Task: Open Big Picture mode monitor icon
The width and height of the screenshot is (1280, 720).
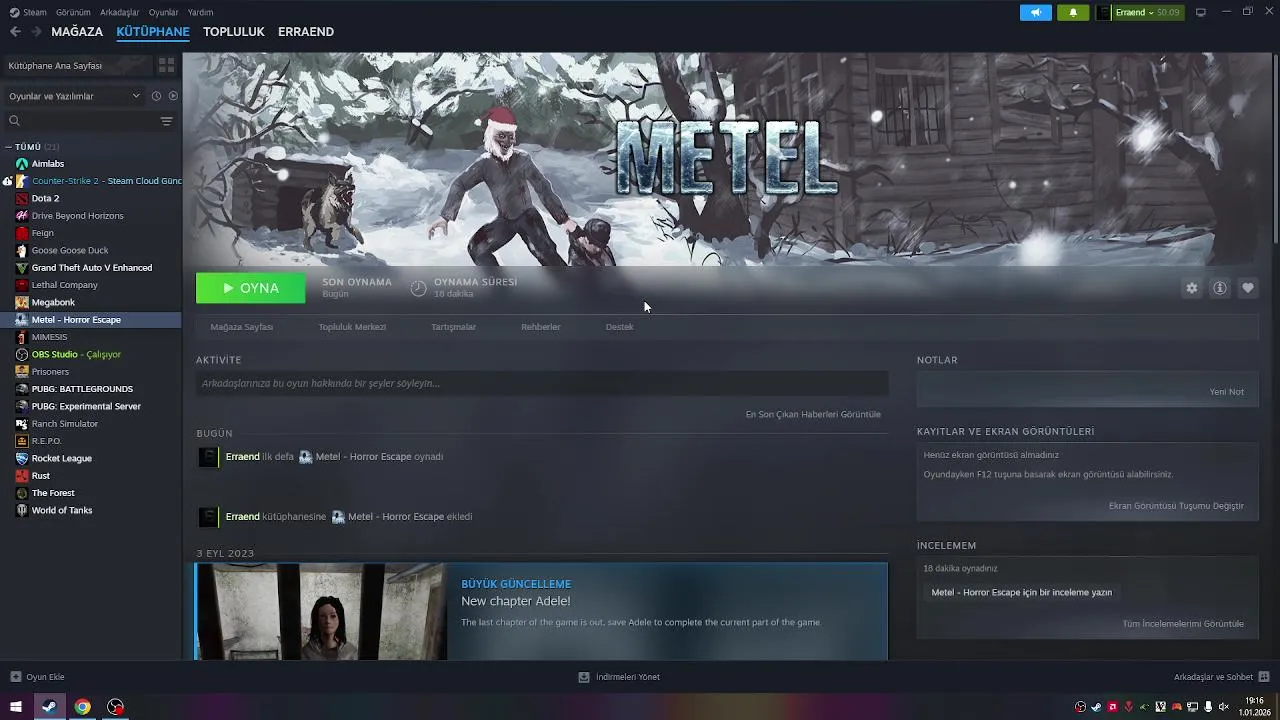Action: pyautogui.click(x=1201, y=12)
